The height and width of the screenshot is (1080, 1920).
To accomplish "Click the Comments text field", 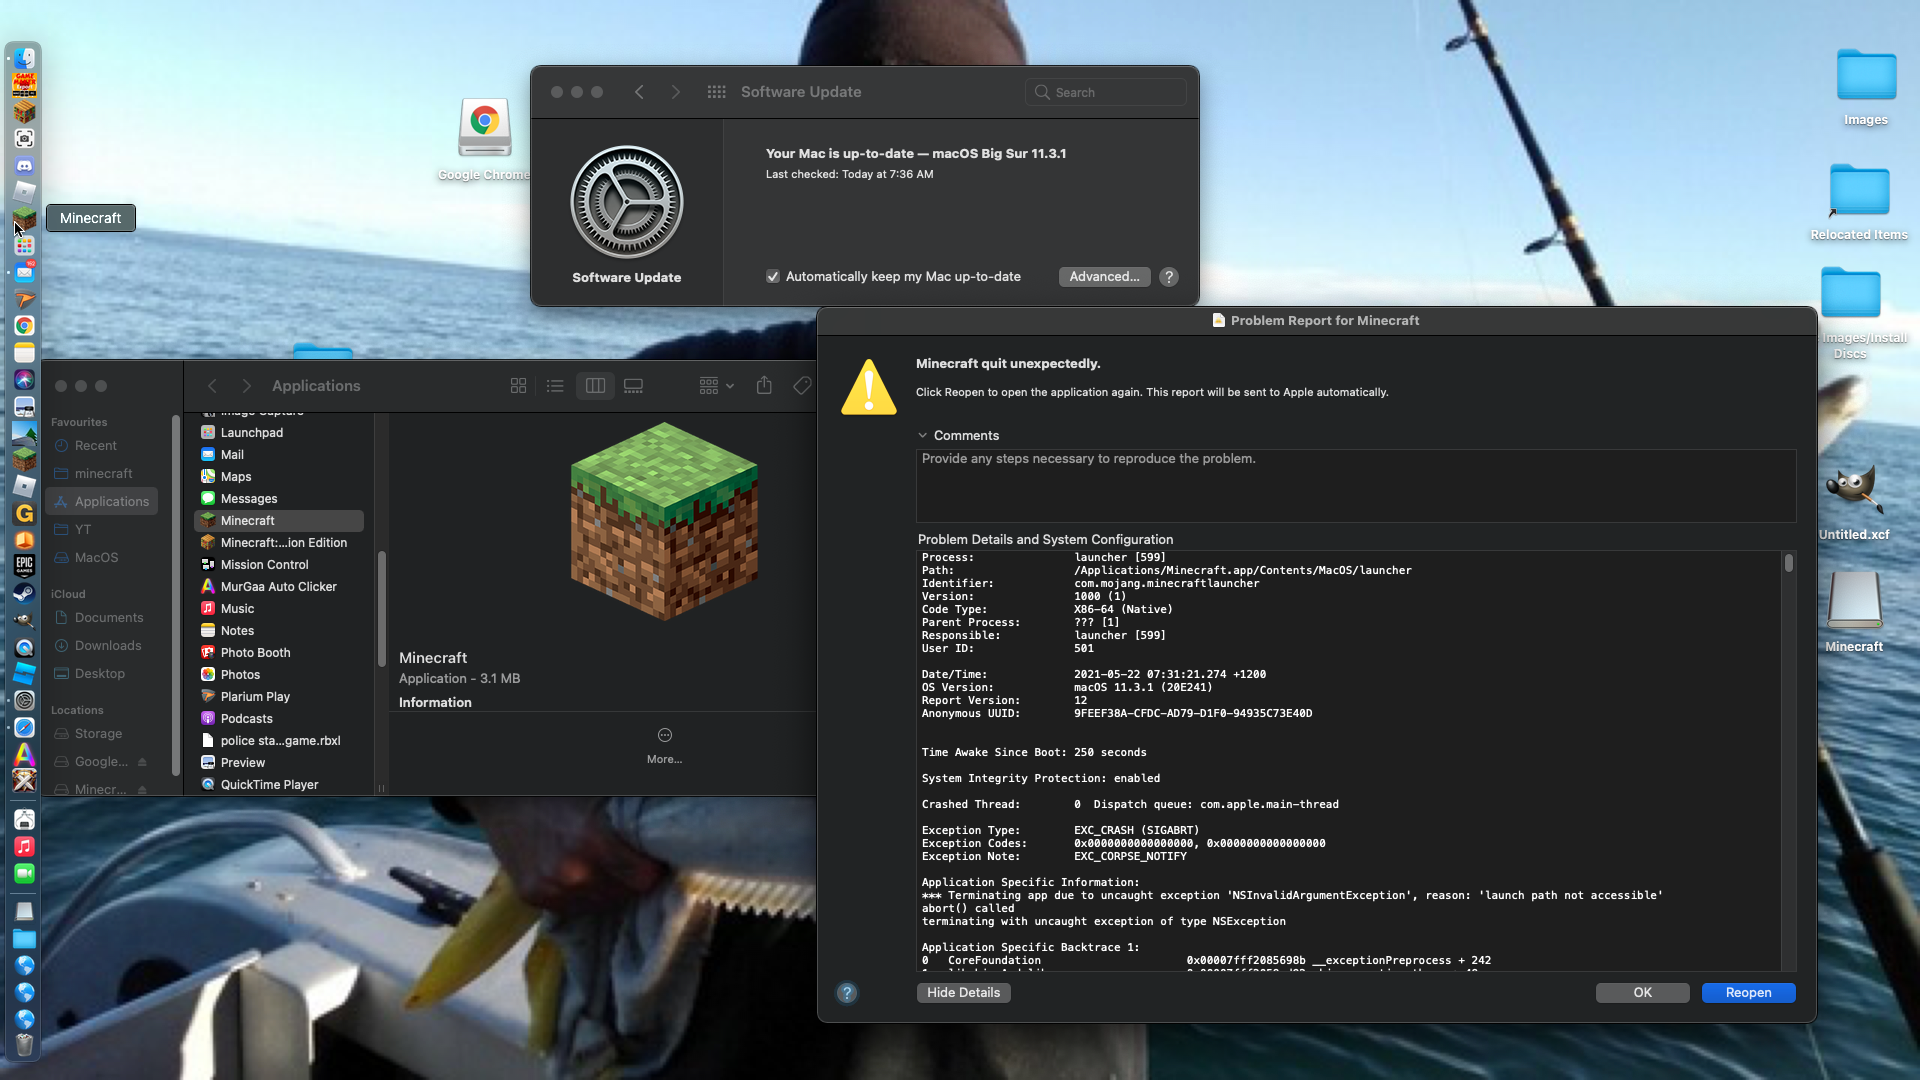I will 1355,486.
